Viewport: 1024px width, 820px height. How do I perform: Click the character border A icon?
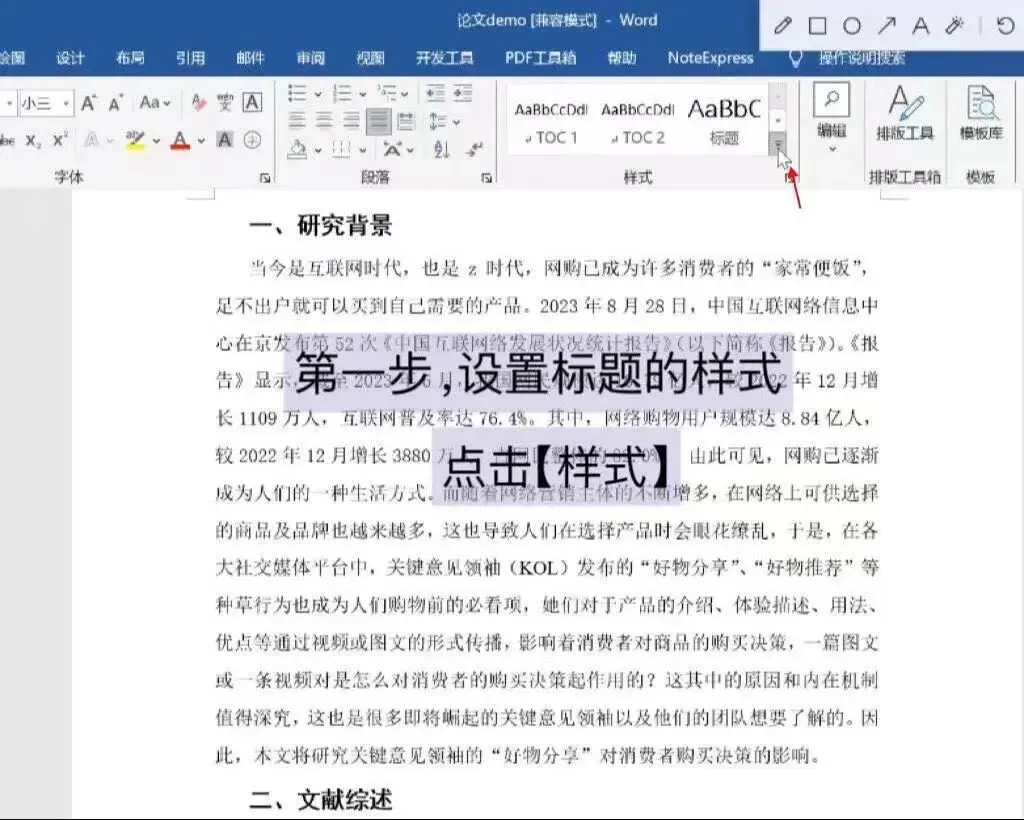[x=252, y=102]
